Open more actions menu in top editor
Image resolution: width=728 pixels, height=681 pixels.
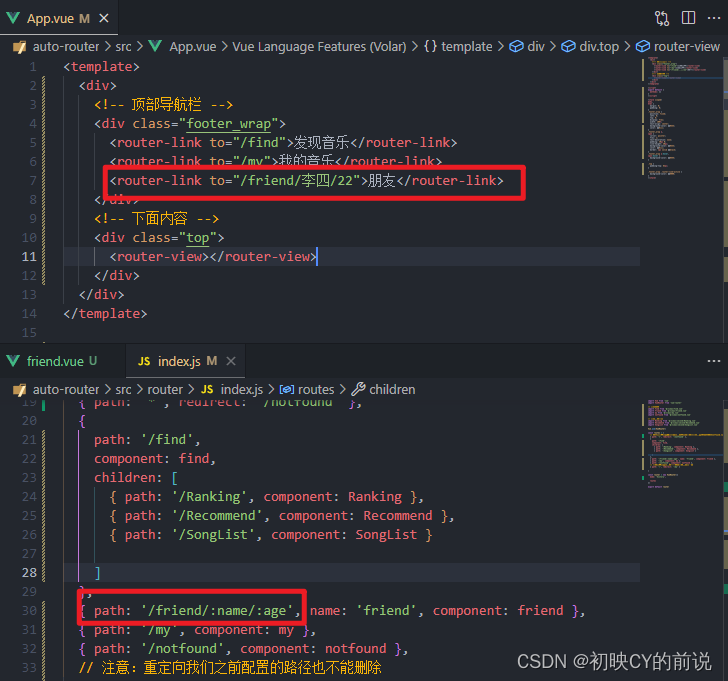pos(714,18)
